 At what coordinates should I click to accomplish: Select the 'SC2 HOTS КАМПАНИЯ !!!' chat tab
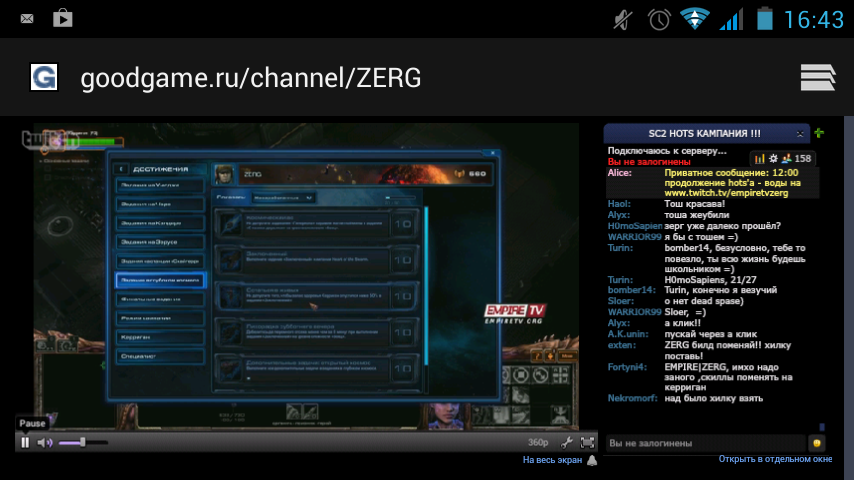(x=704, y=133)
